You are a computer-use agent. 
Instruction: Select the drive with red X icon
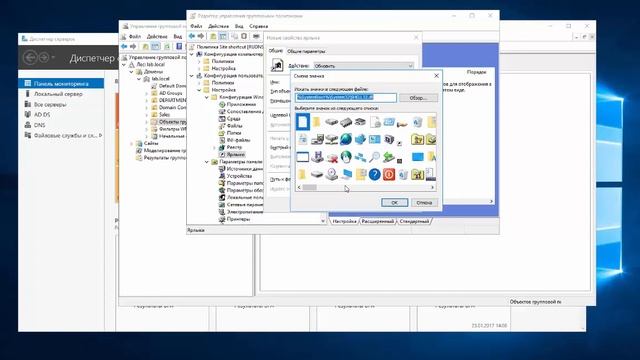coord(331,157)
